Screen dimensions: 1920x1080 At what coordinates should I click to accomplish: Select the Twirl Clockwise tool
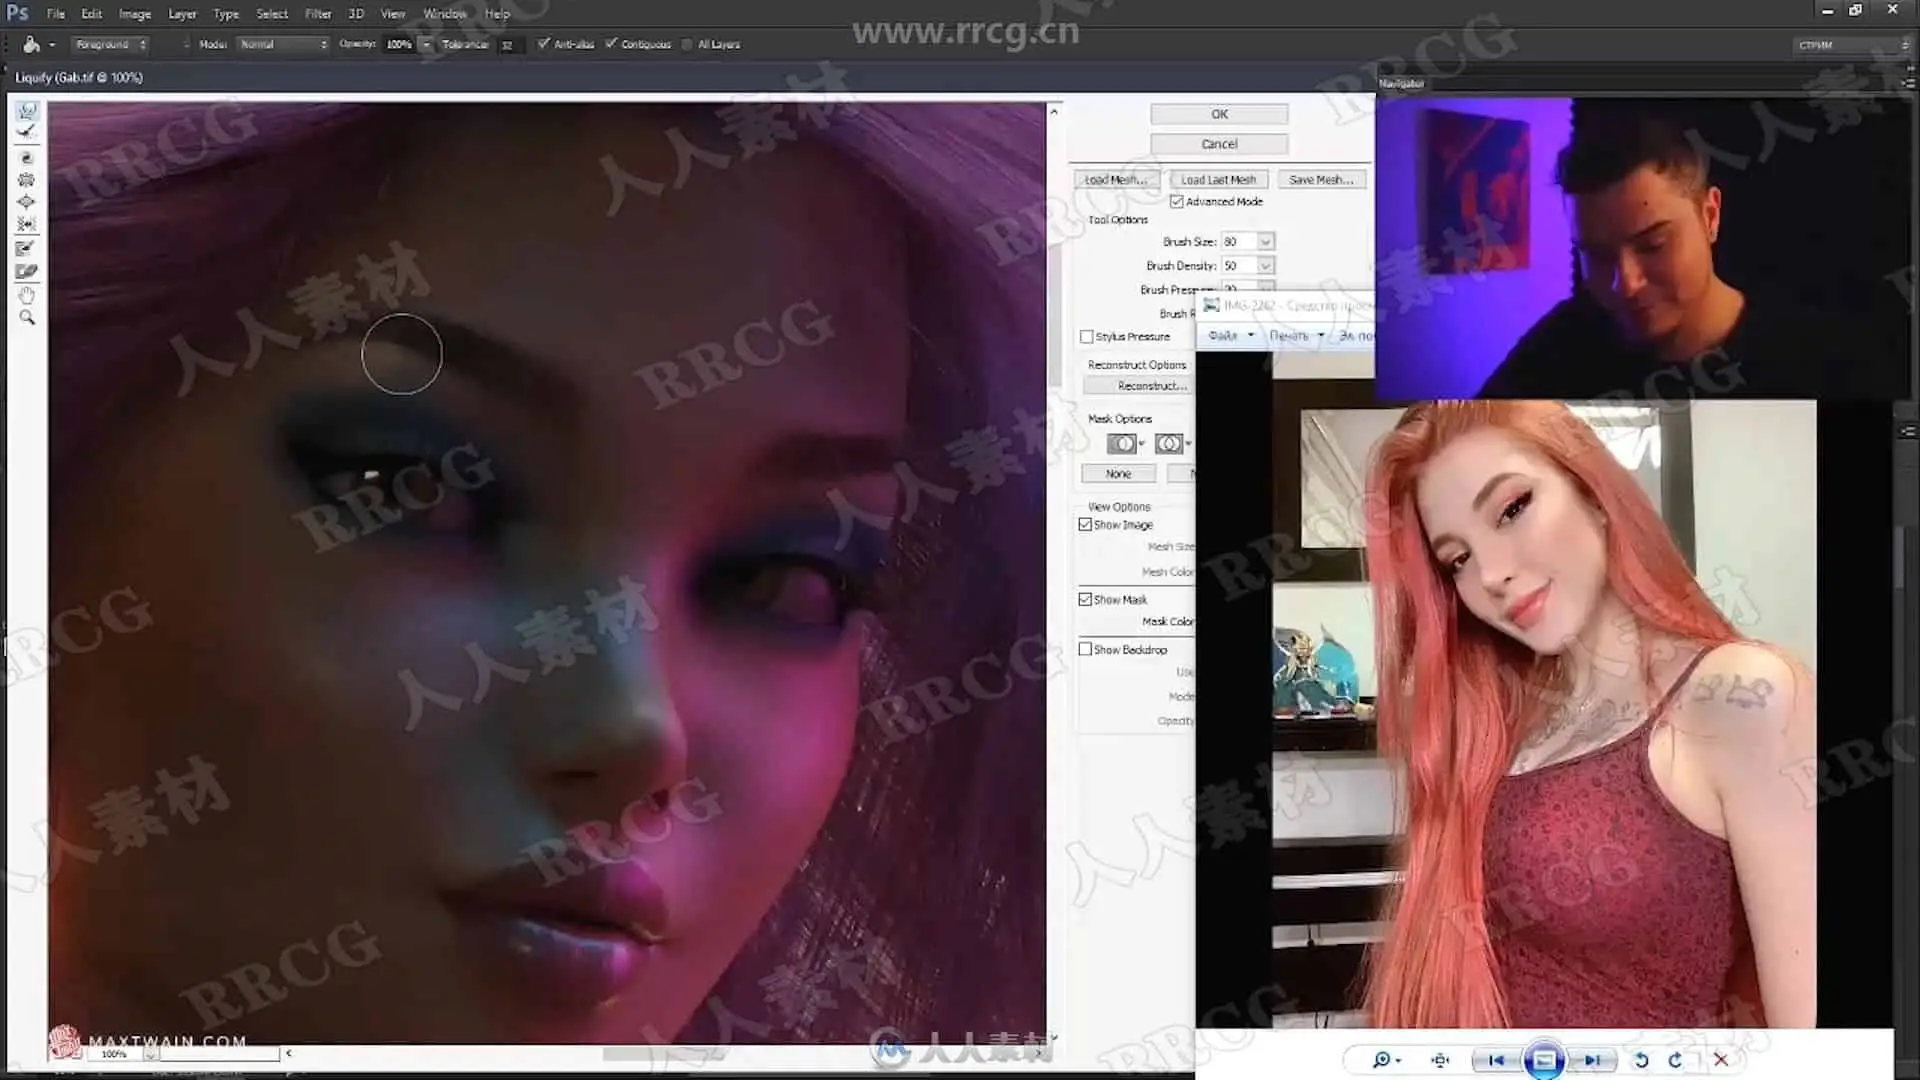(27, 158)
